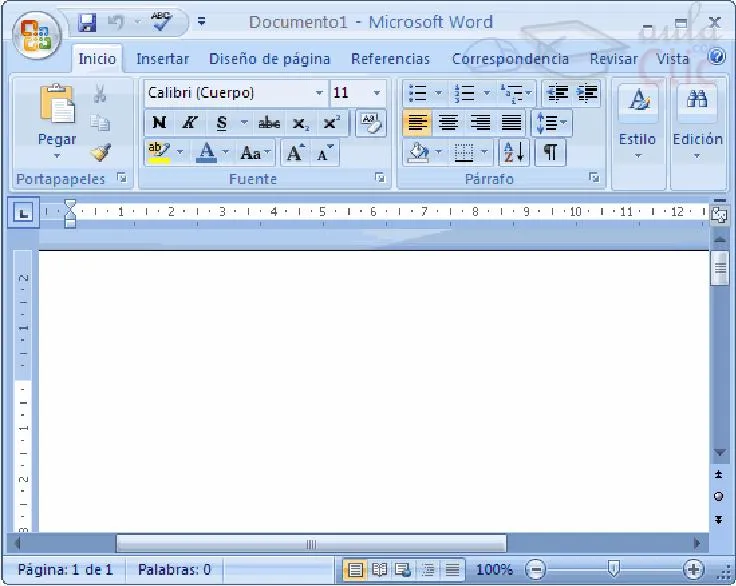Click the 100% zoom level button
This screenshot has width=736, height=586.
494,570
